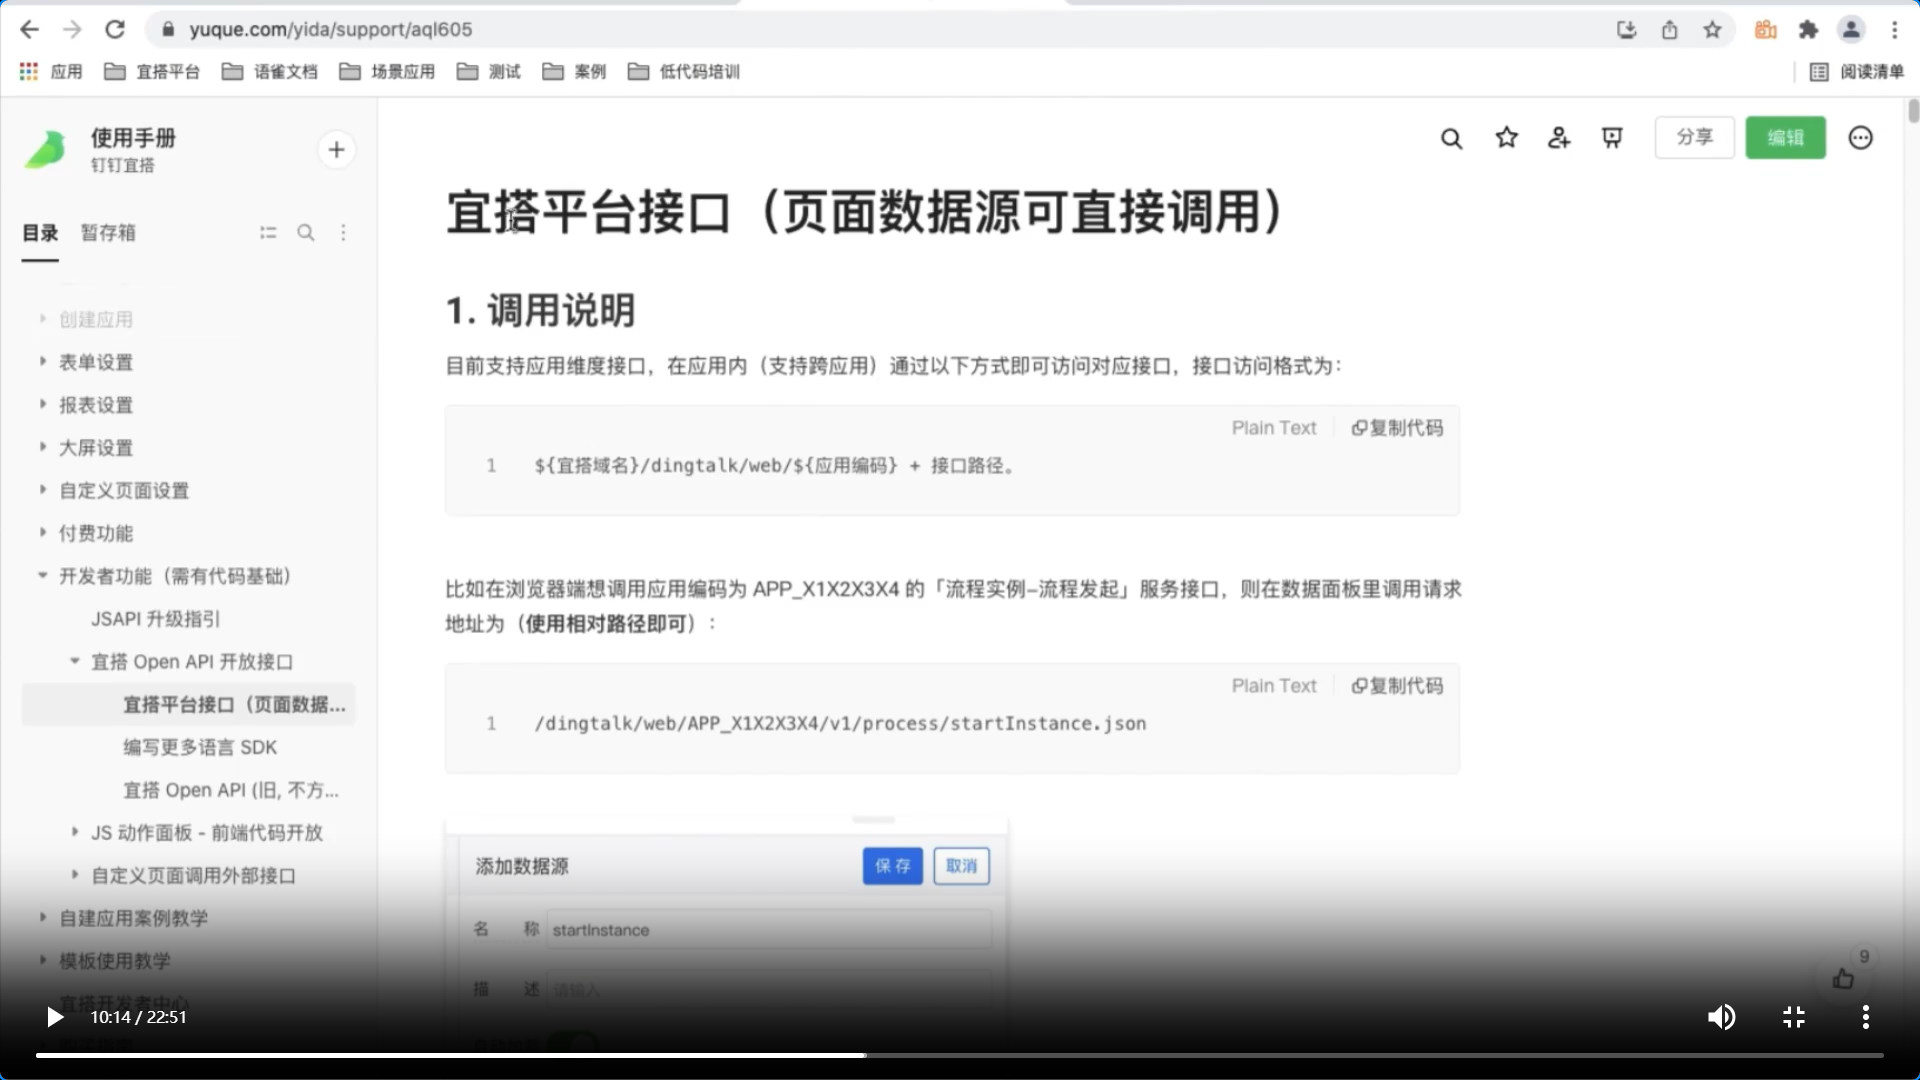Seek using the video progress bar
The width and height of the screenshot is (1920, 1080).
coord(960,1055)
